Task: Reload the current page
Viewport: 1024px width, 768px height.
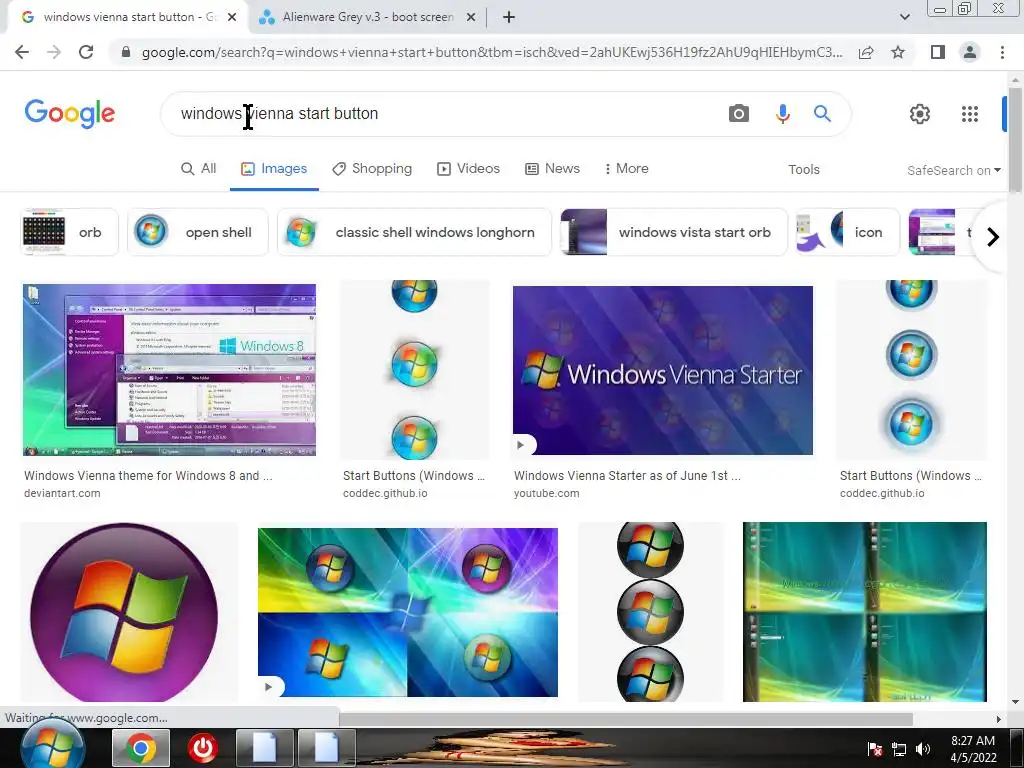Action: pos(86,52)
